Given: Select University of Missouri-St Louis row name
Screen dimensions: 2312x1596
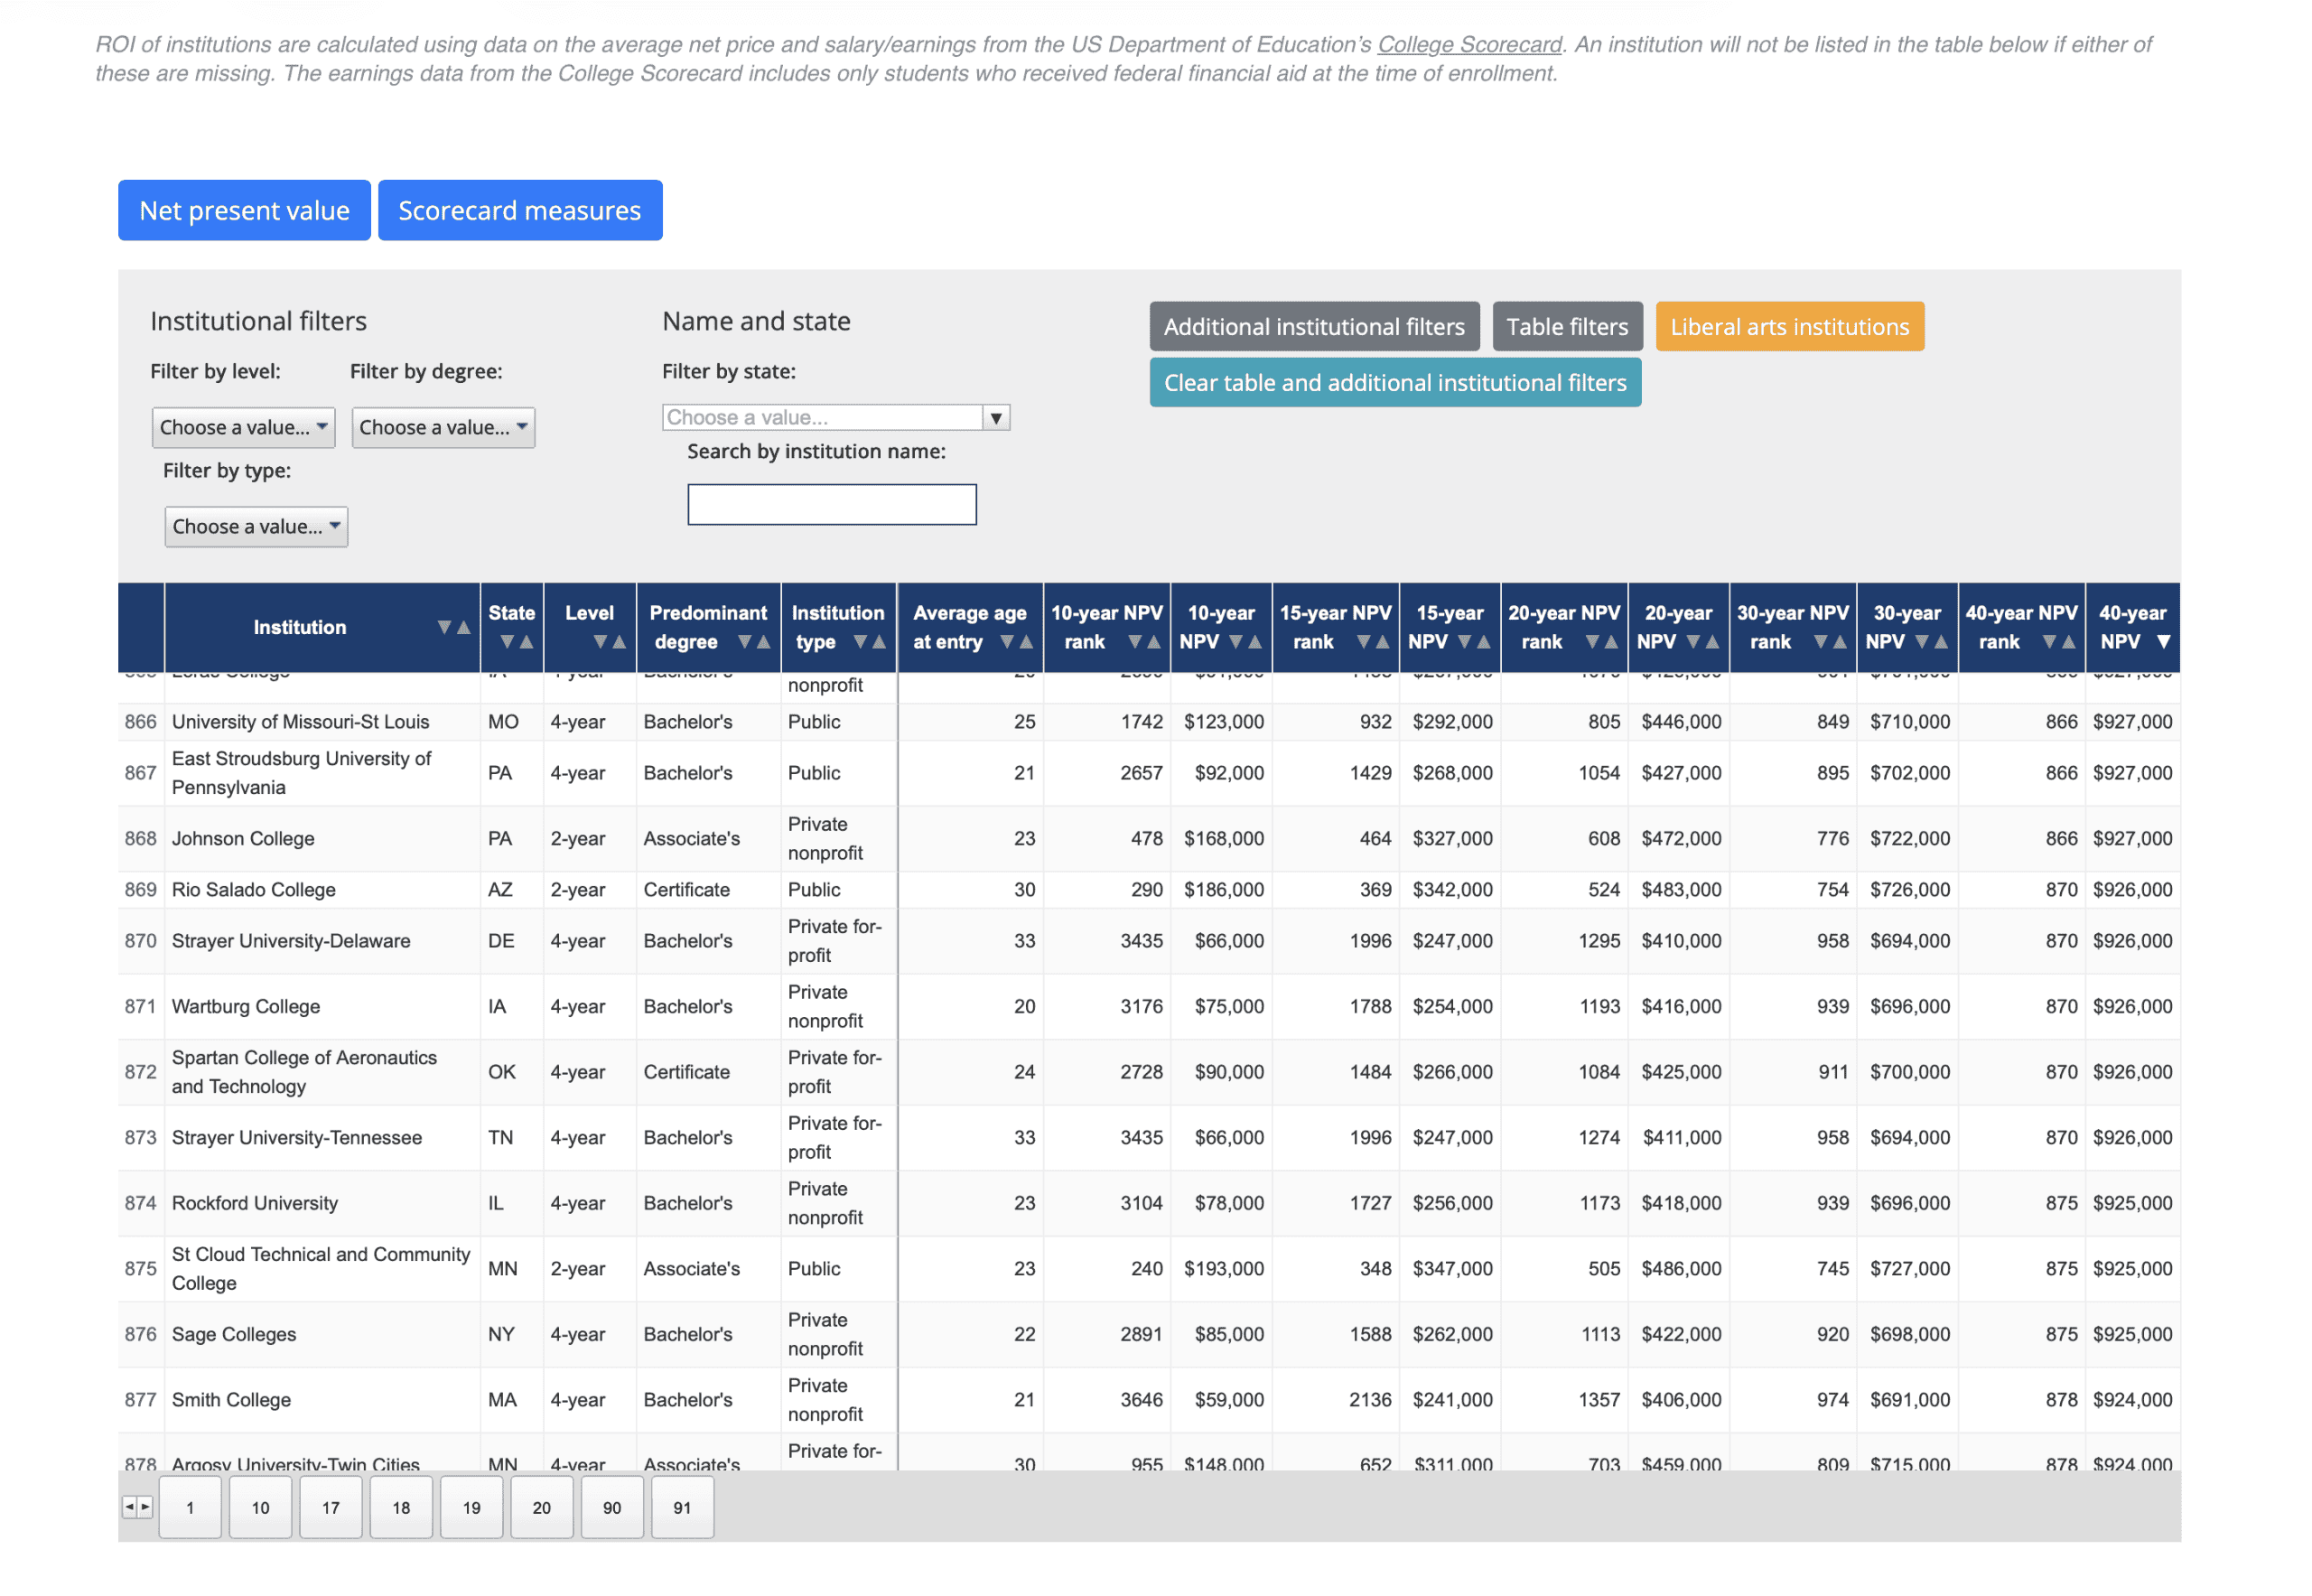Looking at the screenshot, I should pyautogui.click(x=300, y=722).
